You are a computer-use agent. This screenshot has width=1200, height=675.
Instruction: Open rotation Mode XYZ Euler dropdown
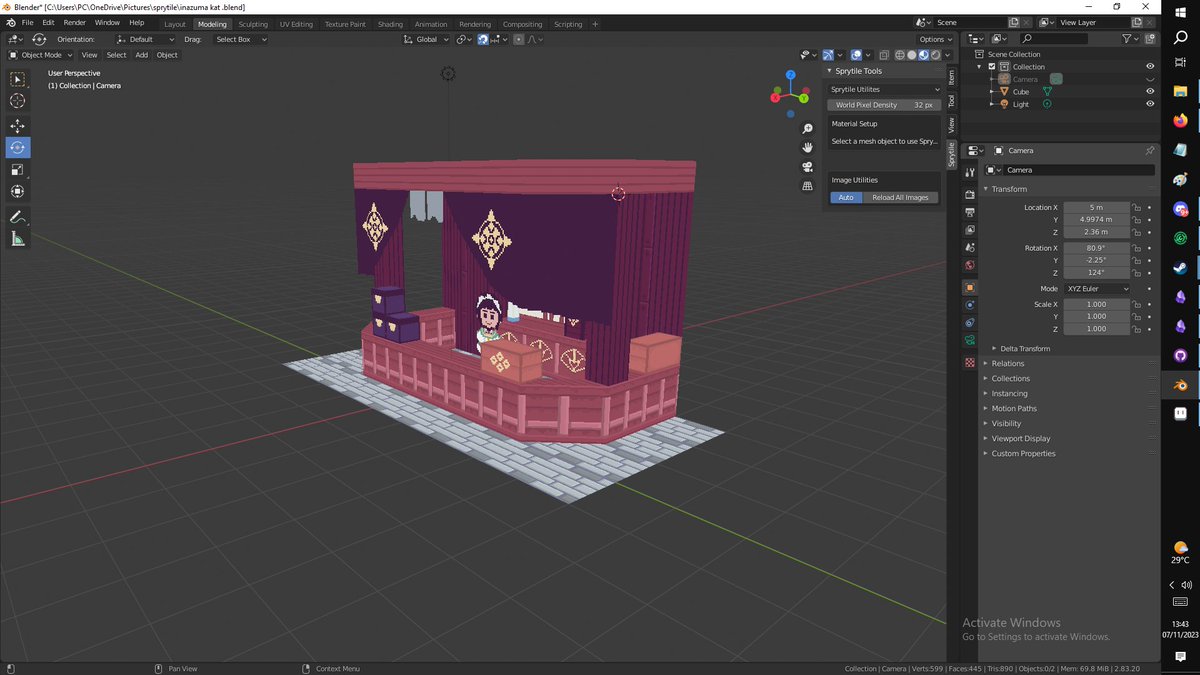pos(1097,289)
